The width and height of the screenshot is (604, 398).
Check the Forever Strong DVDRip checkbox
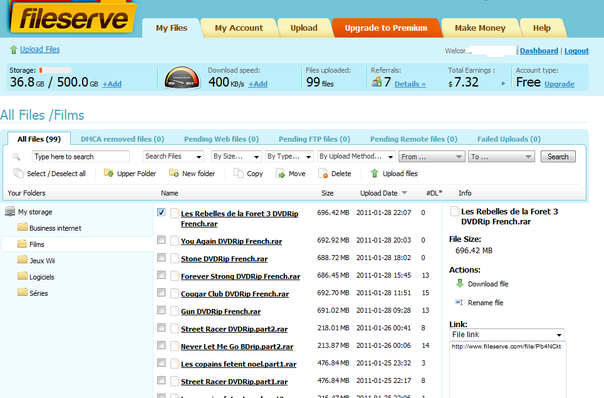161,275
